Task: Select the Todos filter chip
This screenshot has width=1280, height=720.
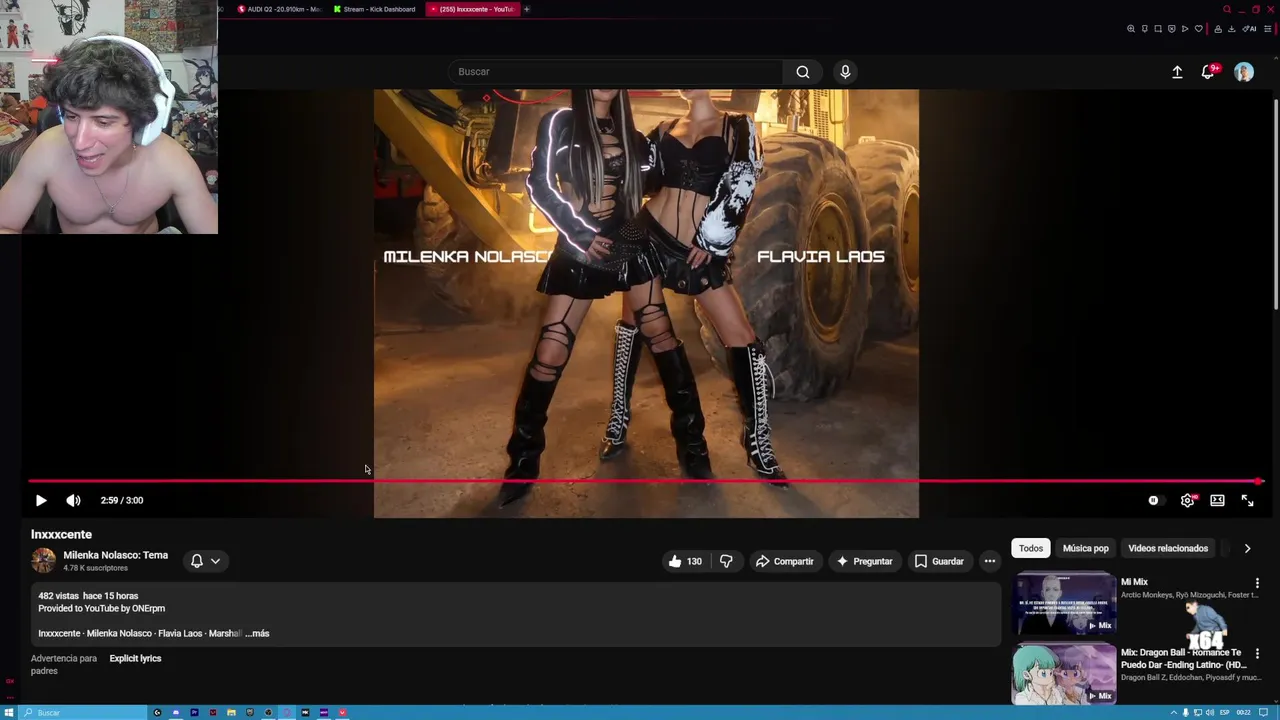Action: coord(1031,548)
